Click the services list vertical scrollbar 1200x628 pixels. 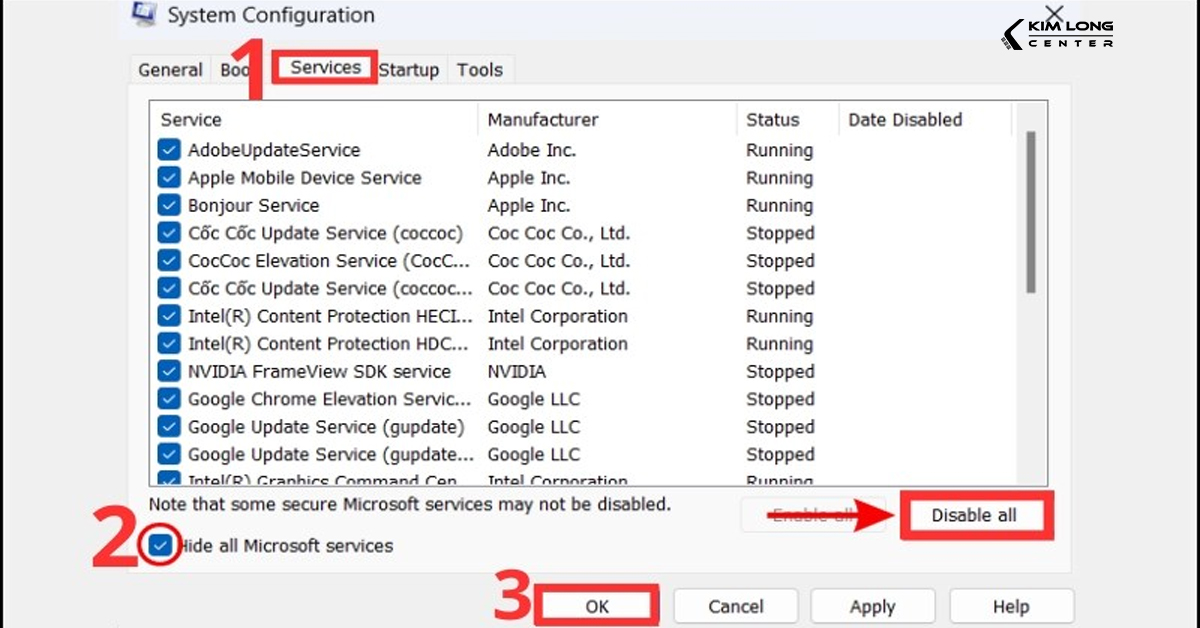coord(1030,212)
